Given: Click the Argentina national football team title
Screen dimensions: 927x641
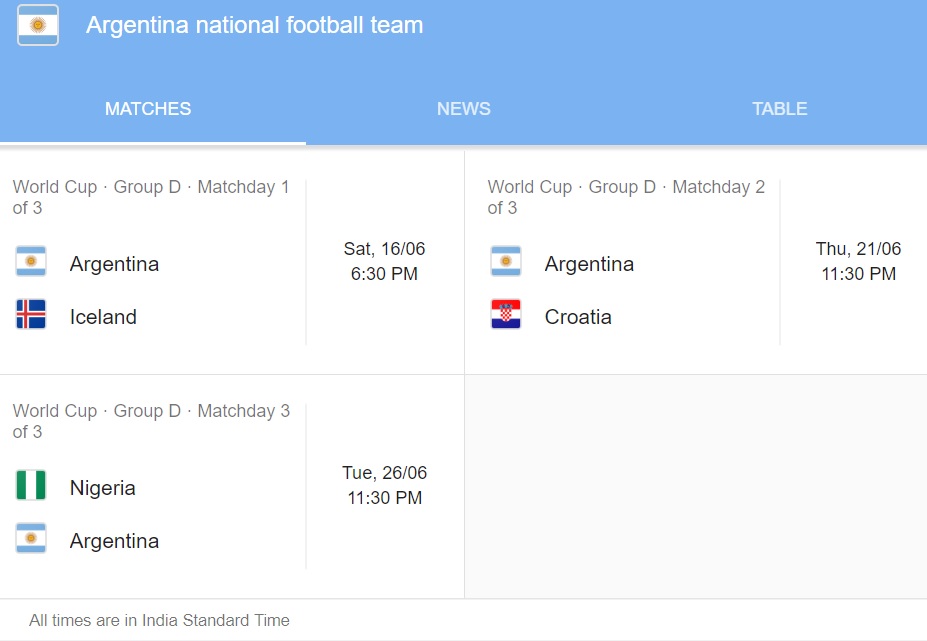Looking at the screenshot, I should tap(254, 25).
